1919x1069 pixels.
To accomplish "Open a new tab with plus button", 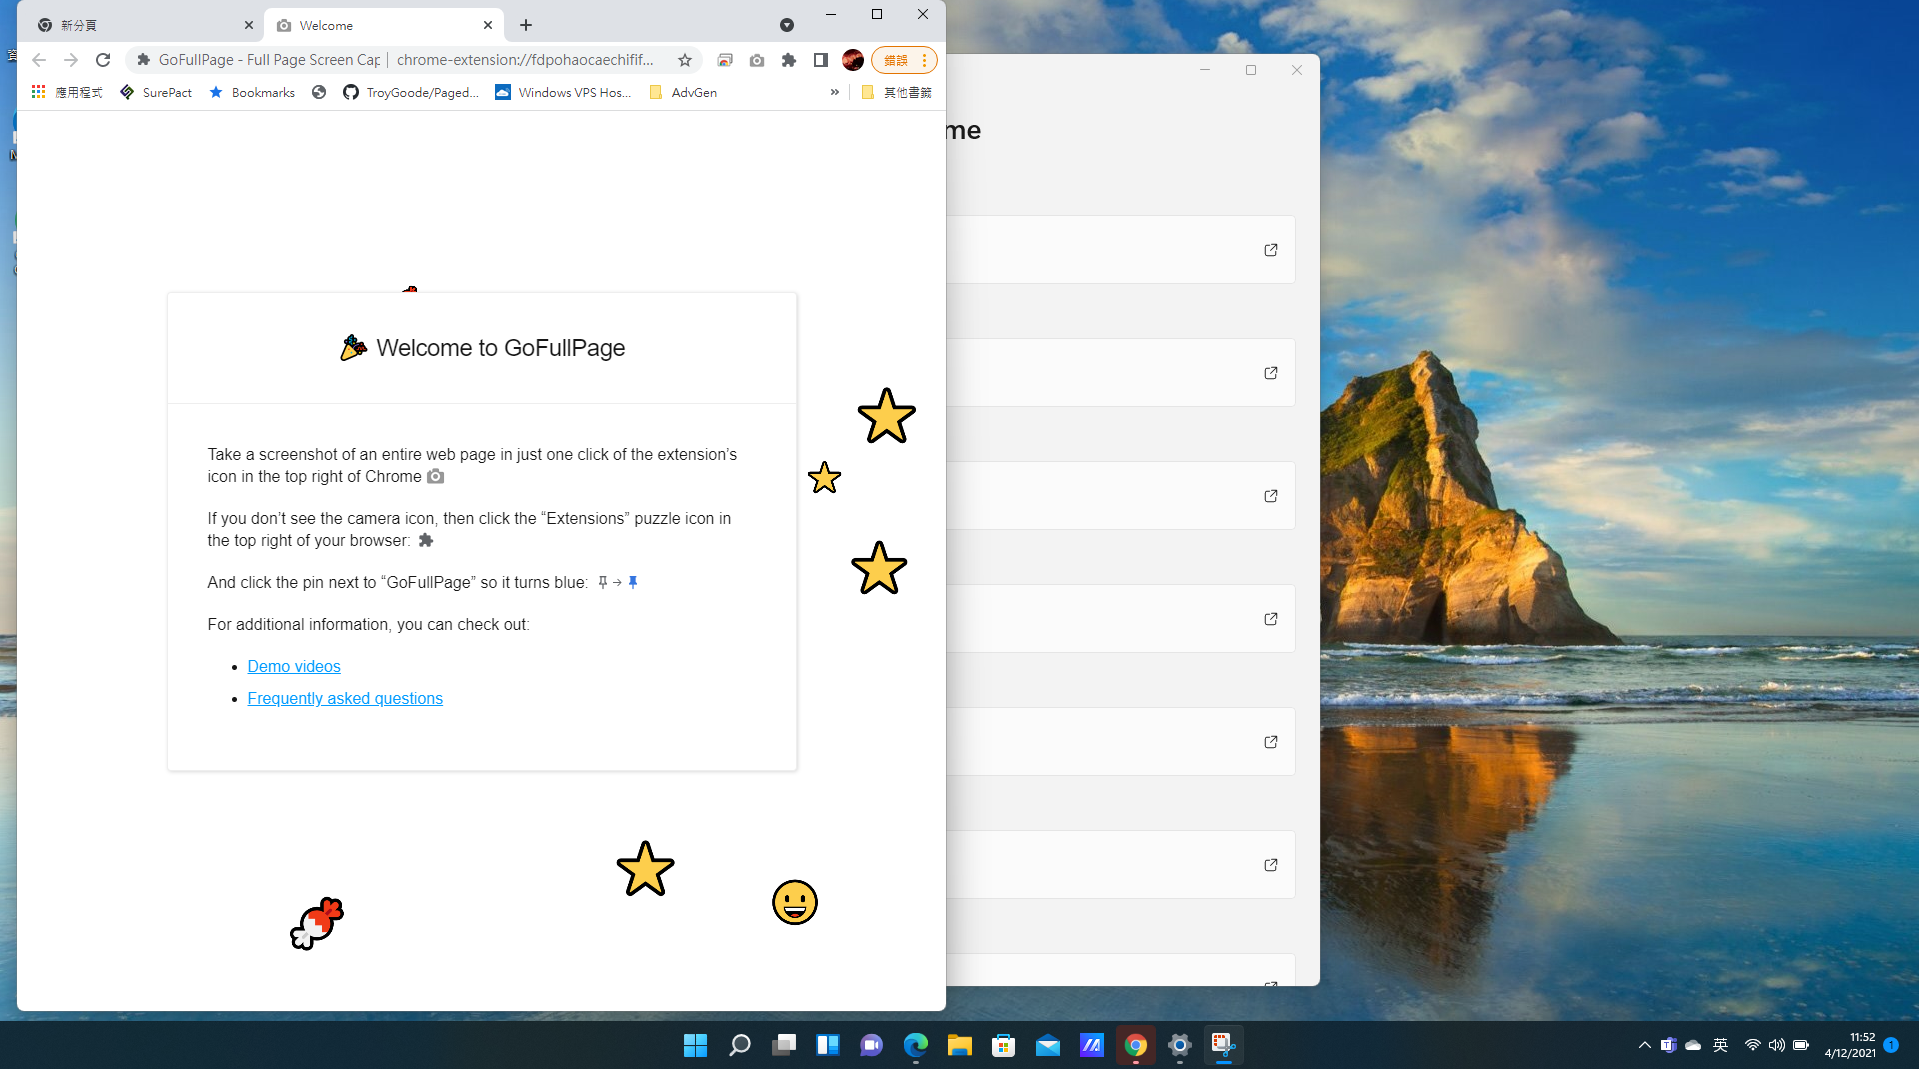I will tap(526, 25).
